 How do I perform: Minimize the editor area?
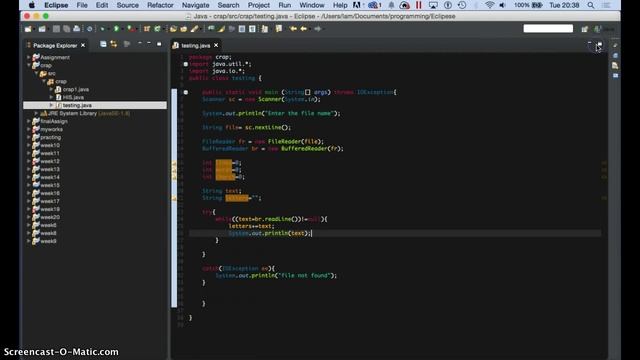click(x=589, y=43)
